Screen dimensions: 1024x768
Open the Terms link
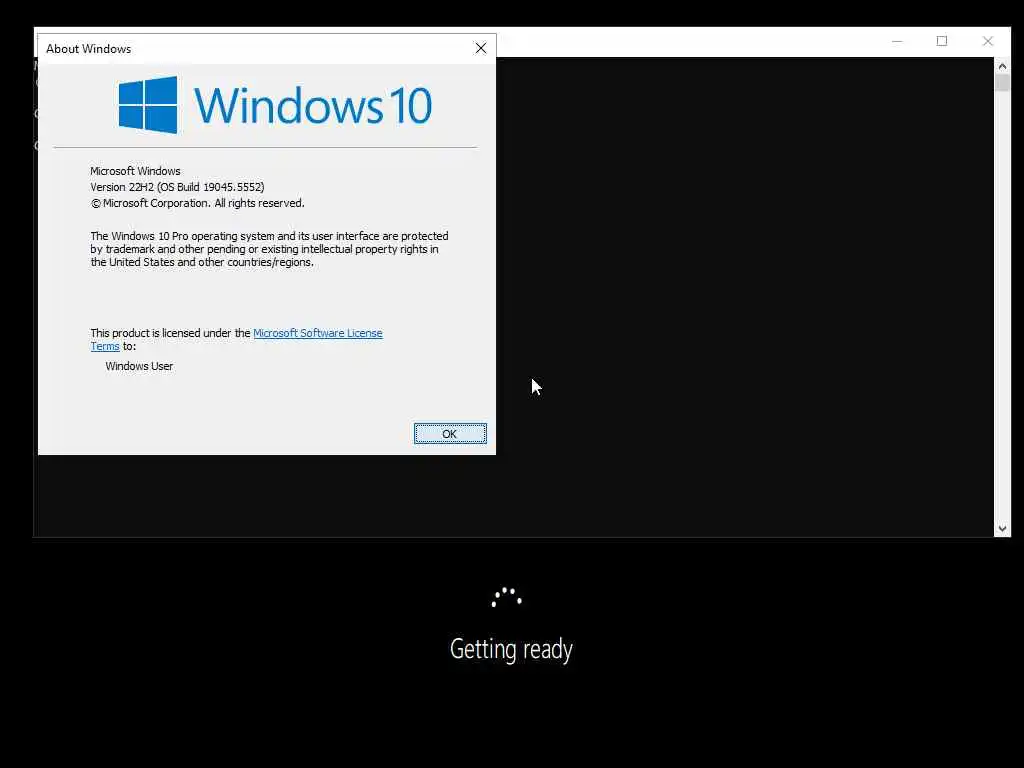tap(105, 346)
